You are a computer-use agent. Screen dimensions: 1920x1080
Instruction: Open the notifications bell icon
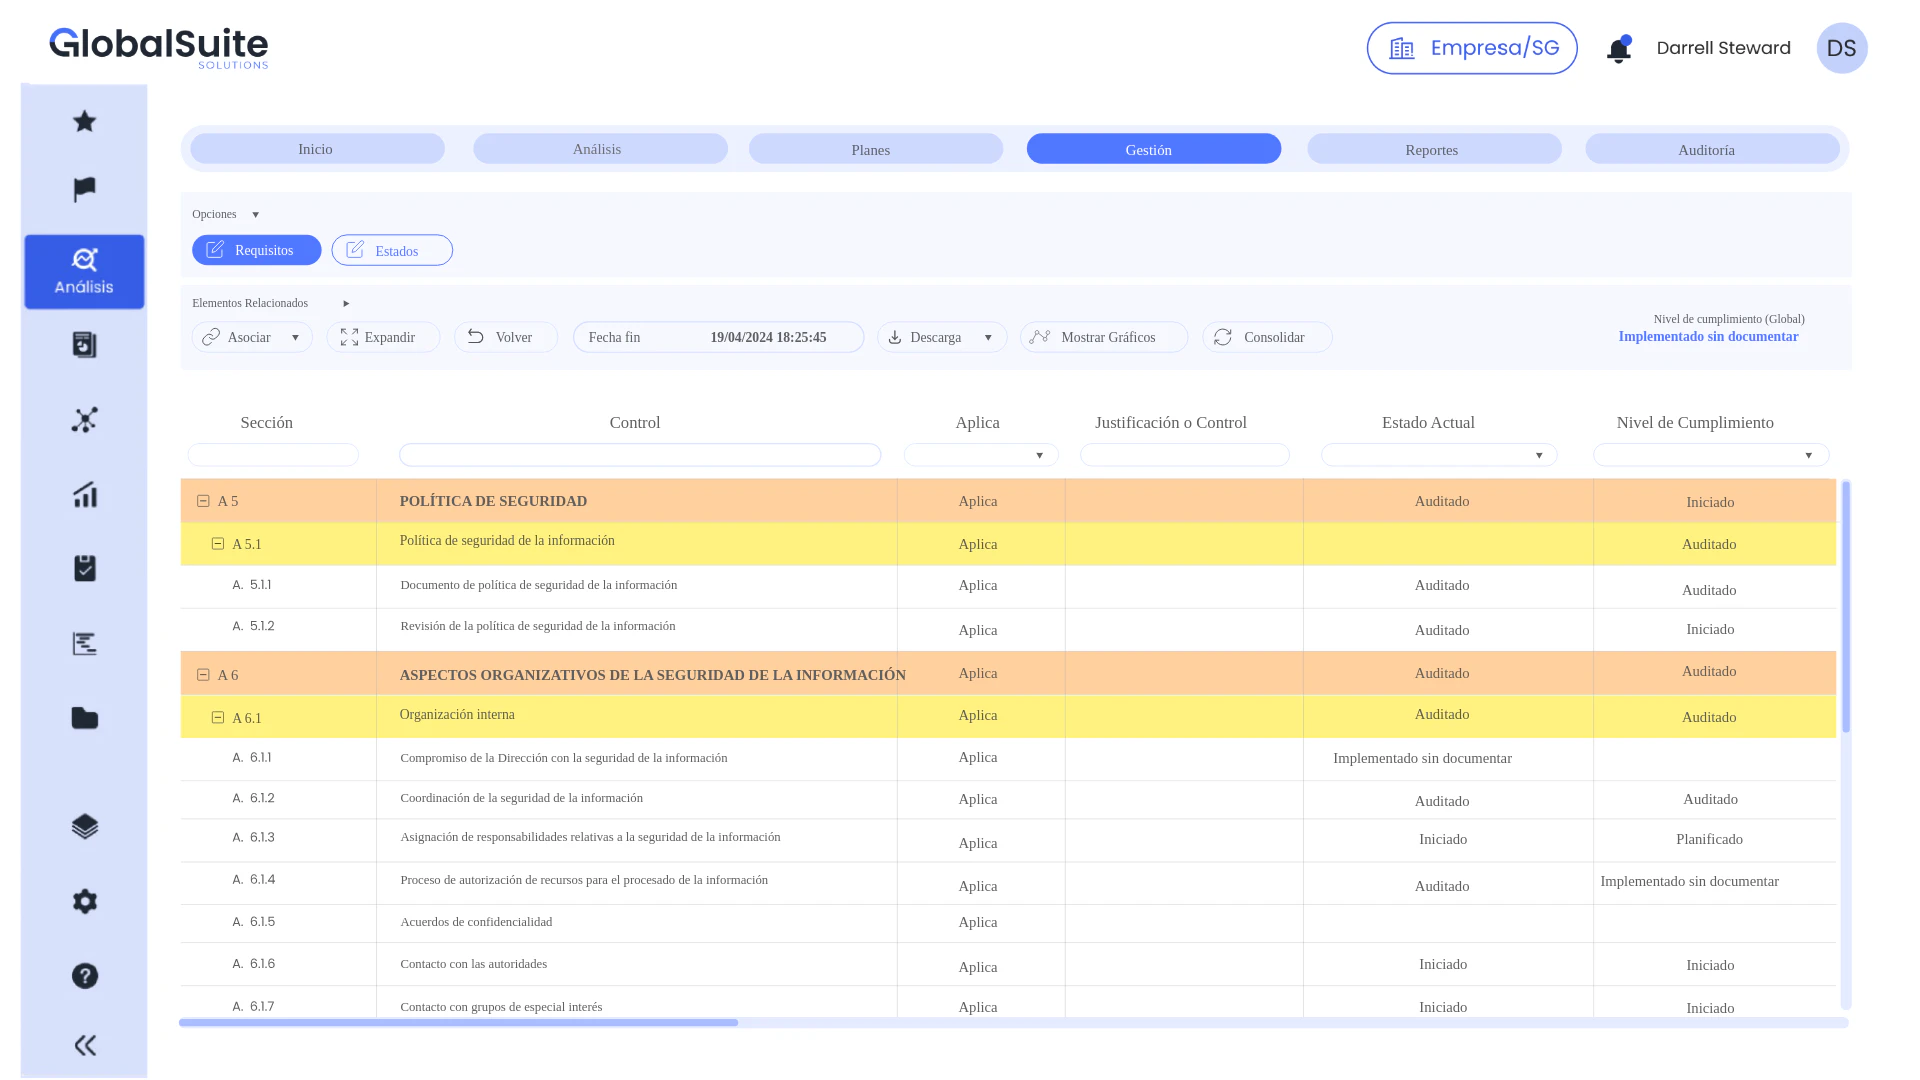tap(1618, 48)
